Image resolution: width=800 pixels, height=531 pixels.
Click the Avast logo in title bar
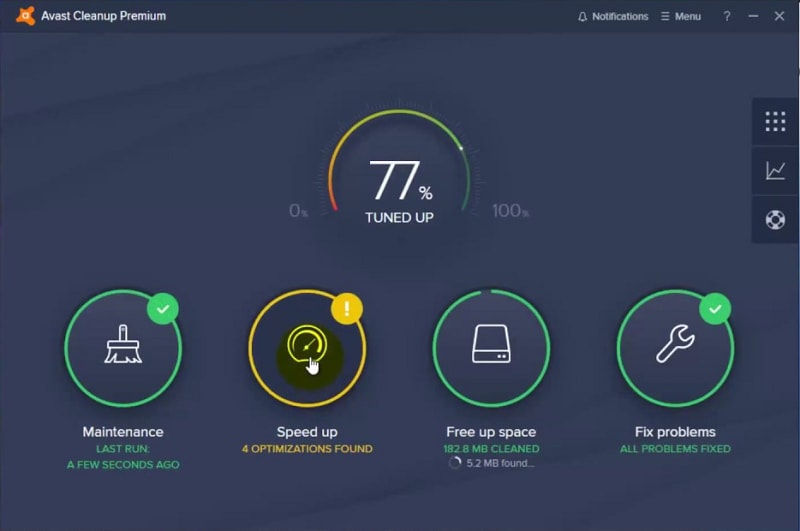click(x=23, y=16)
